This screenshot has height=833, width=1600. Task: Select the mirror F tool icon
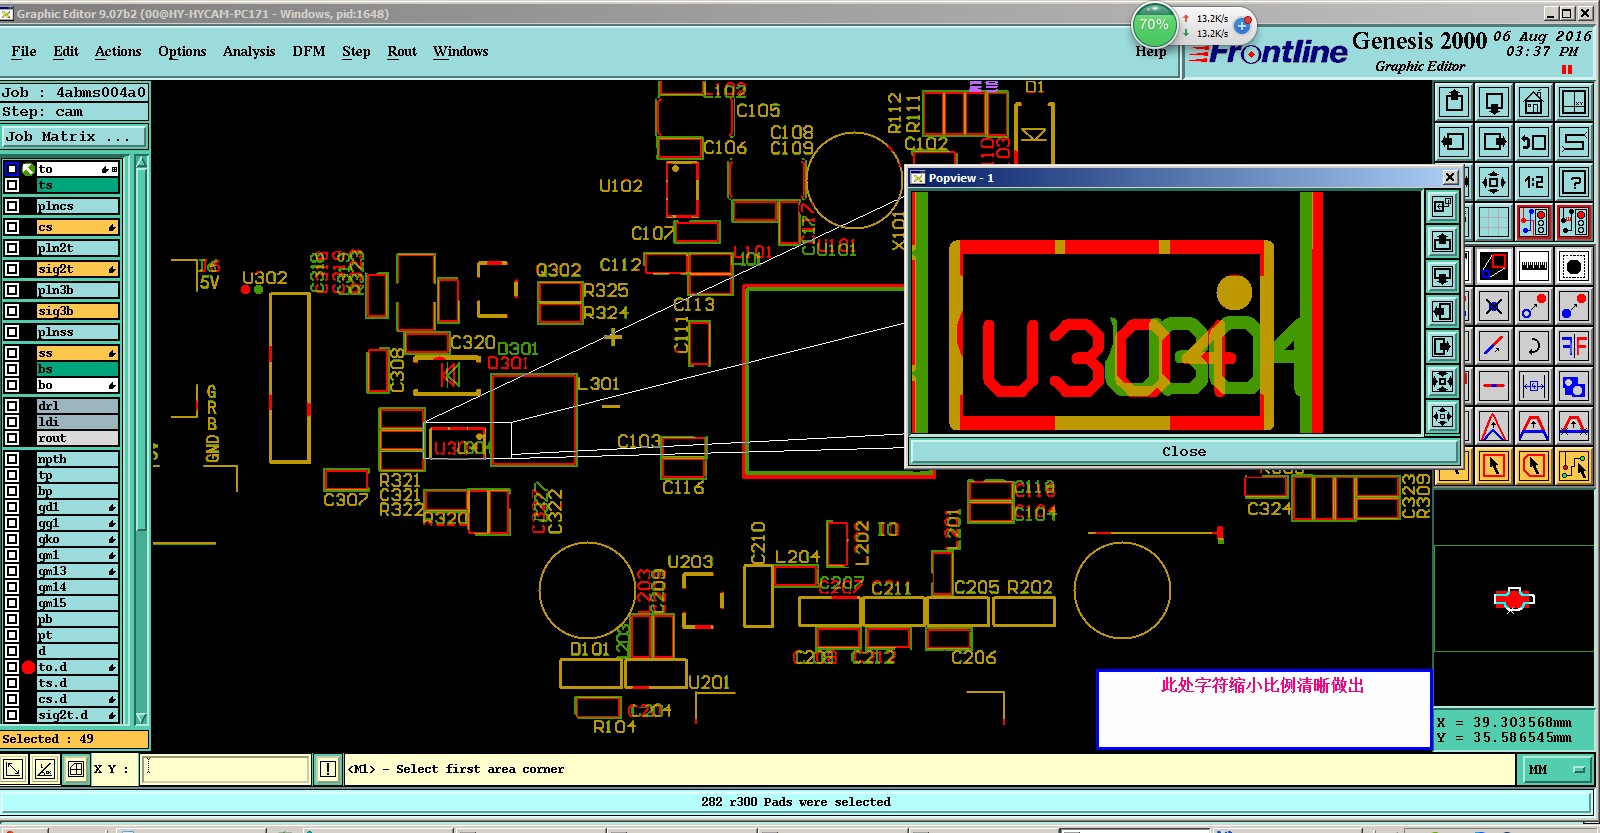tap(1574, 346)
